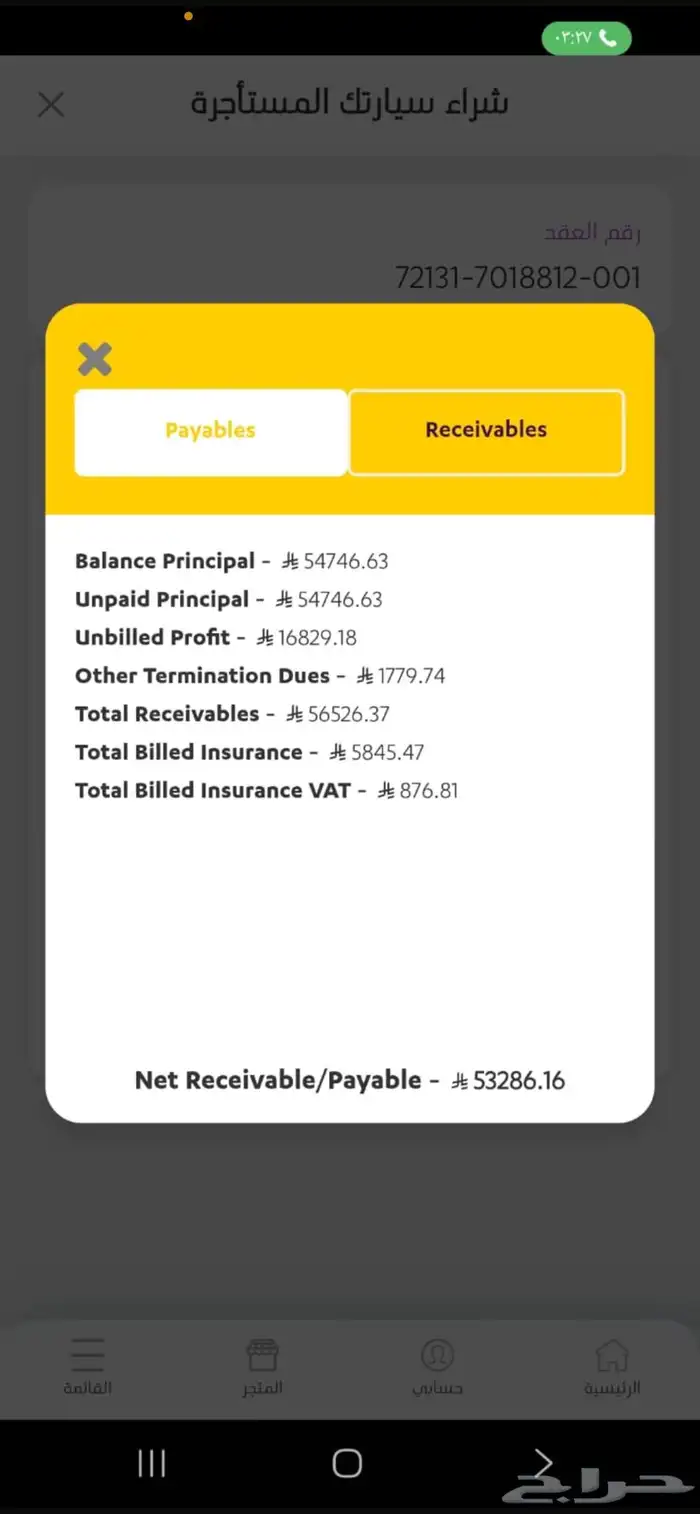The image size is (700, 1514).
Task: Tap the page title شراء سيارتك المستأجرة
Action: coord(349,104)
